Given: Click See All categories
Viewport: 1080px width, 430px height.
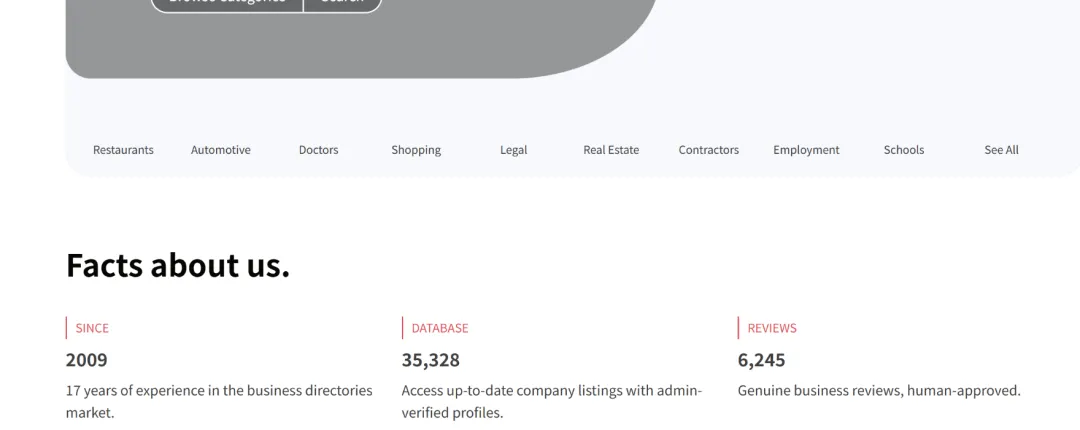Looking at the screenshot, I should click(1001, 150).
